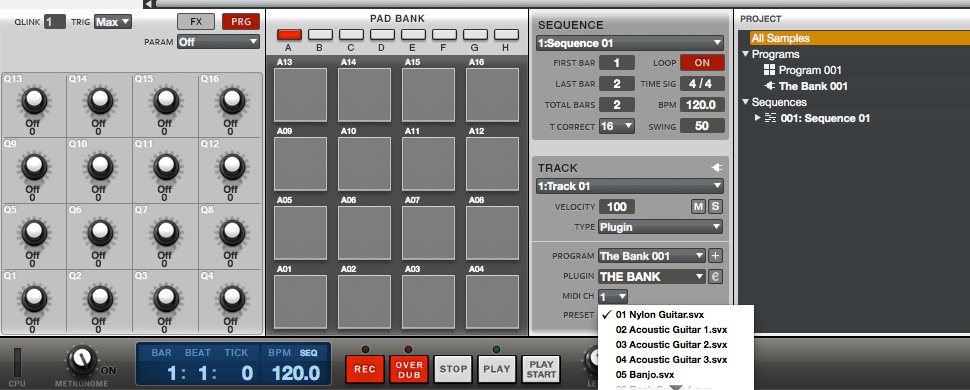Click the Q4 Q-Link knob
The width and height of the screenshot is (970, 390).
pyautogui.click(x=231, y=298)
